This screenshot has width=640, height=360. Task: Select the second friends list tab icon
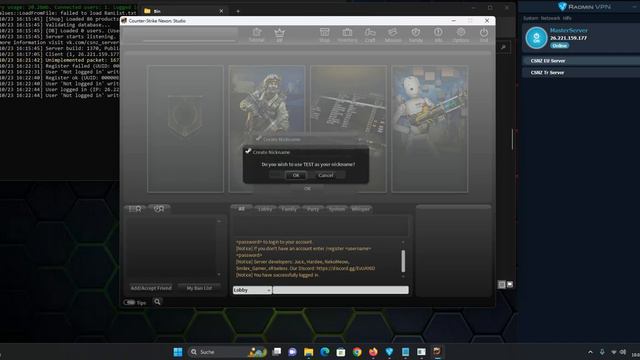159,209
